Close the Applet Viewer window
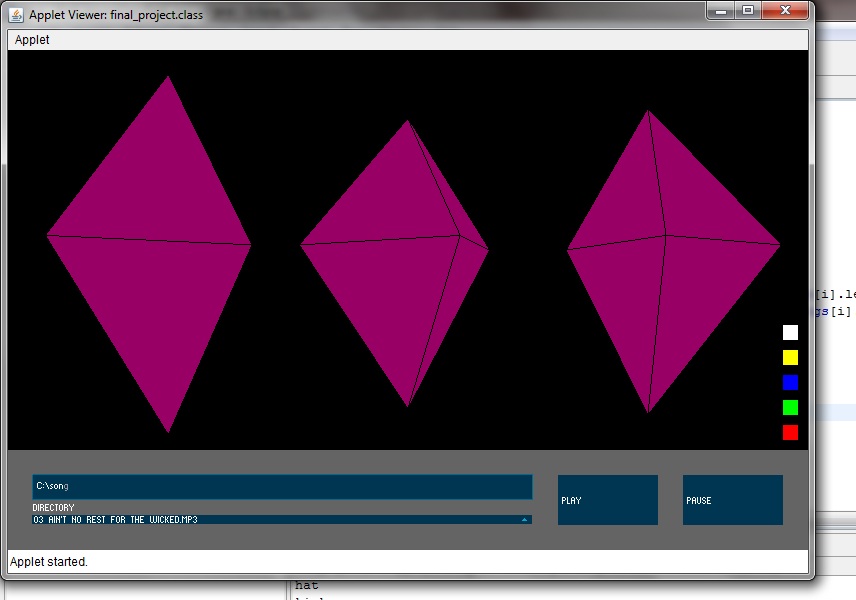Image resolution: width=856 pixels, height=600 pixels. coord(785,10)
